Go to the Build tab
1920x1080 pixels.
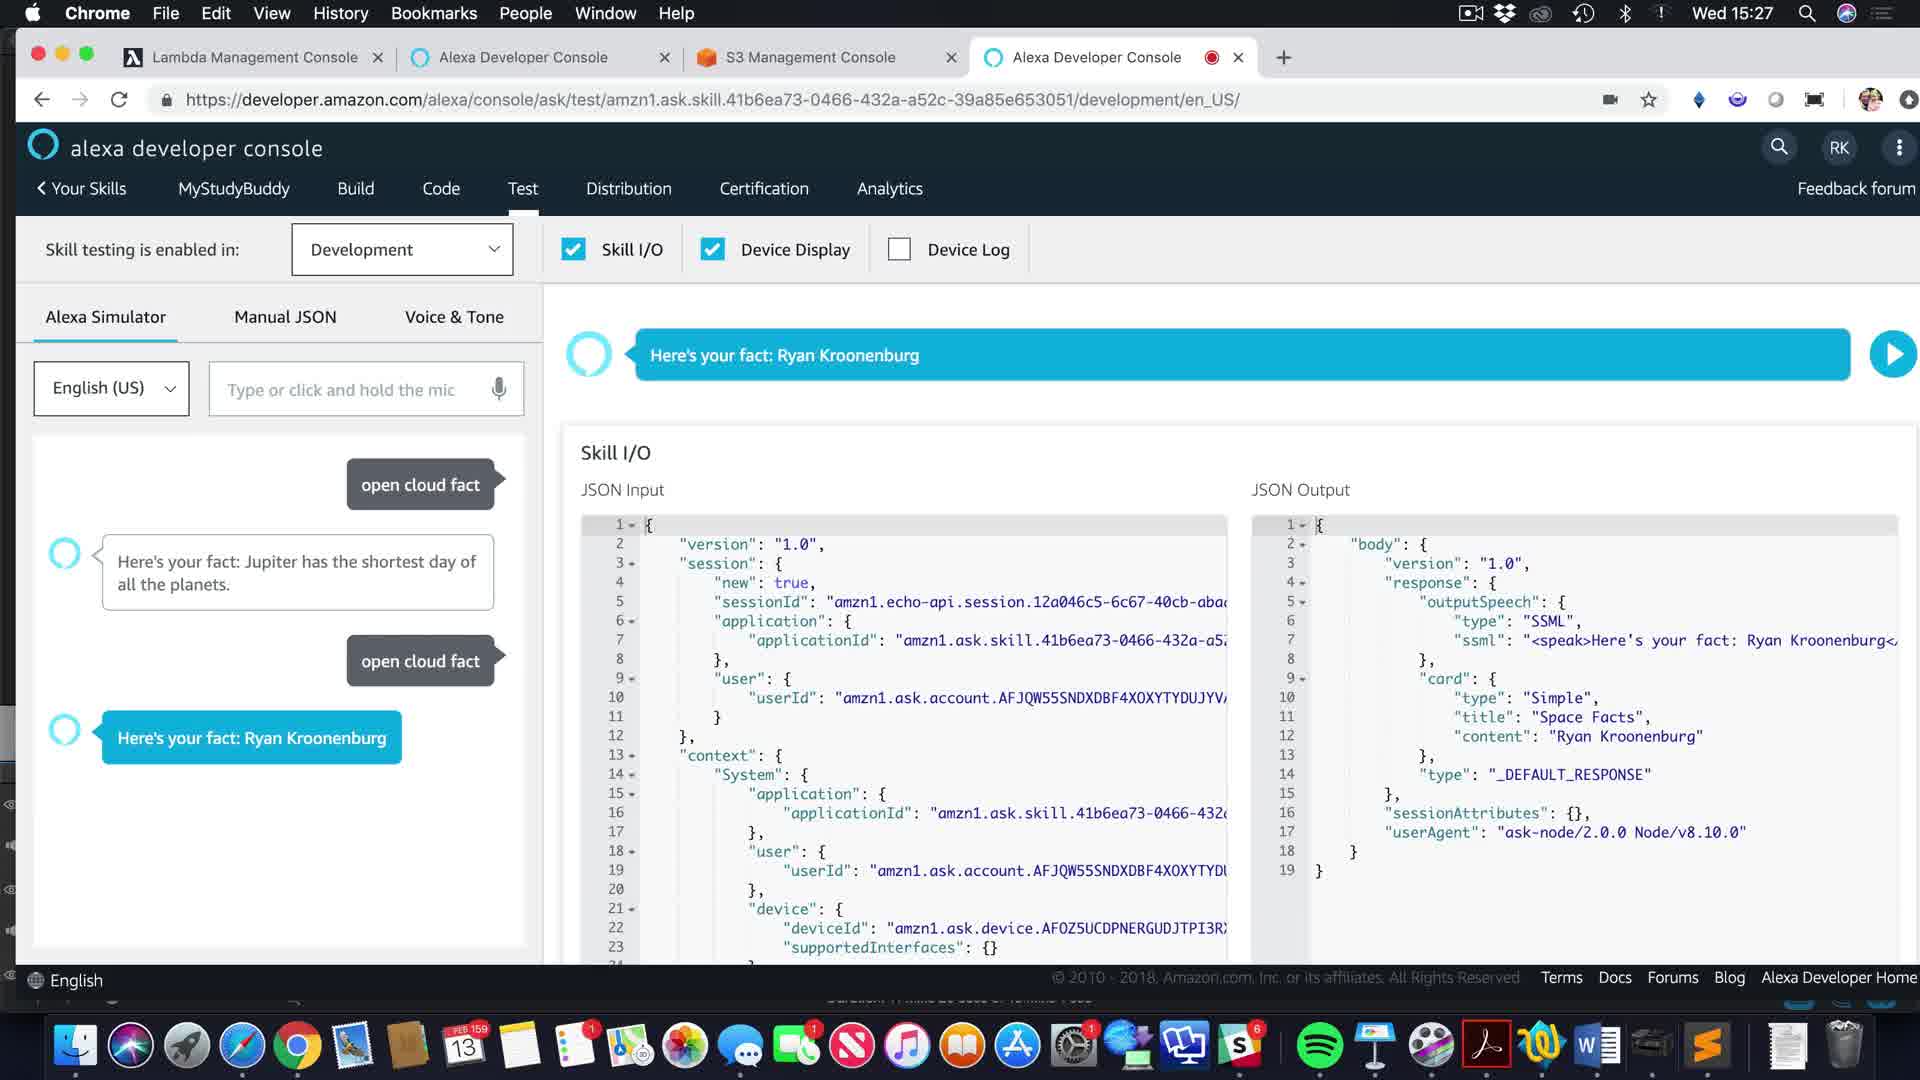click(355, 189)
